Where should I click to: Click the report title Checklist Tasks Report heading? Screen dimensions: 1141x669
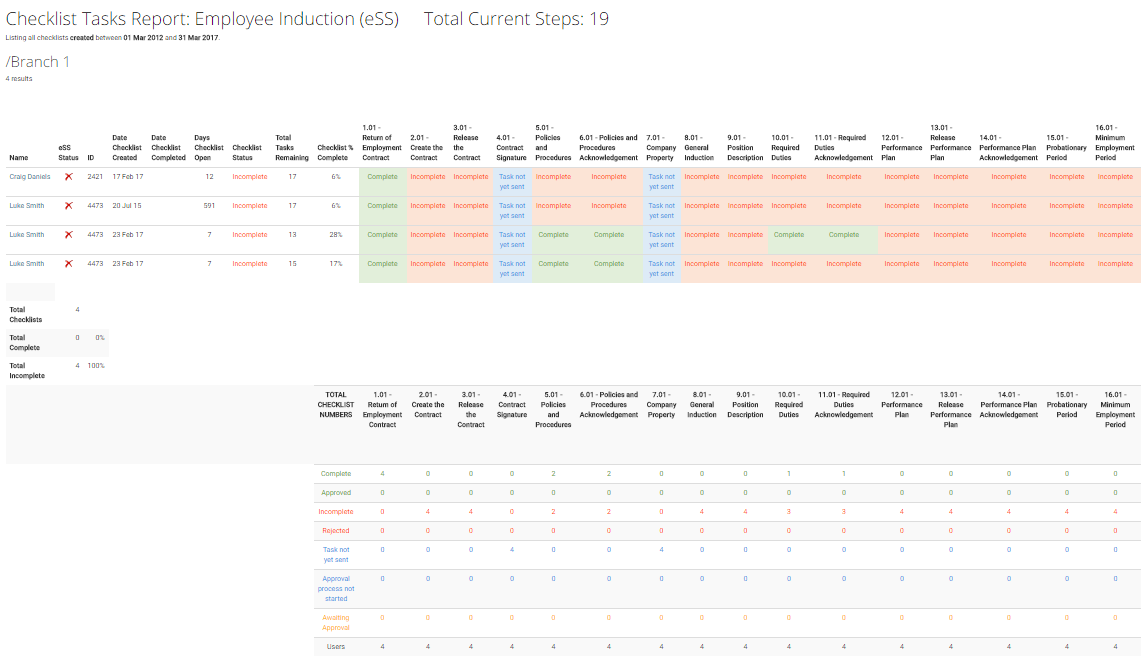pyautogui.click(x=202, y=19)
